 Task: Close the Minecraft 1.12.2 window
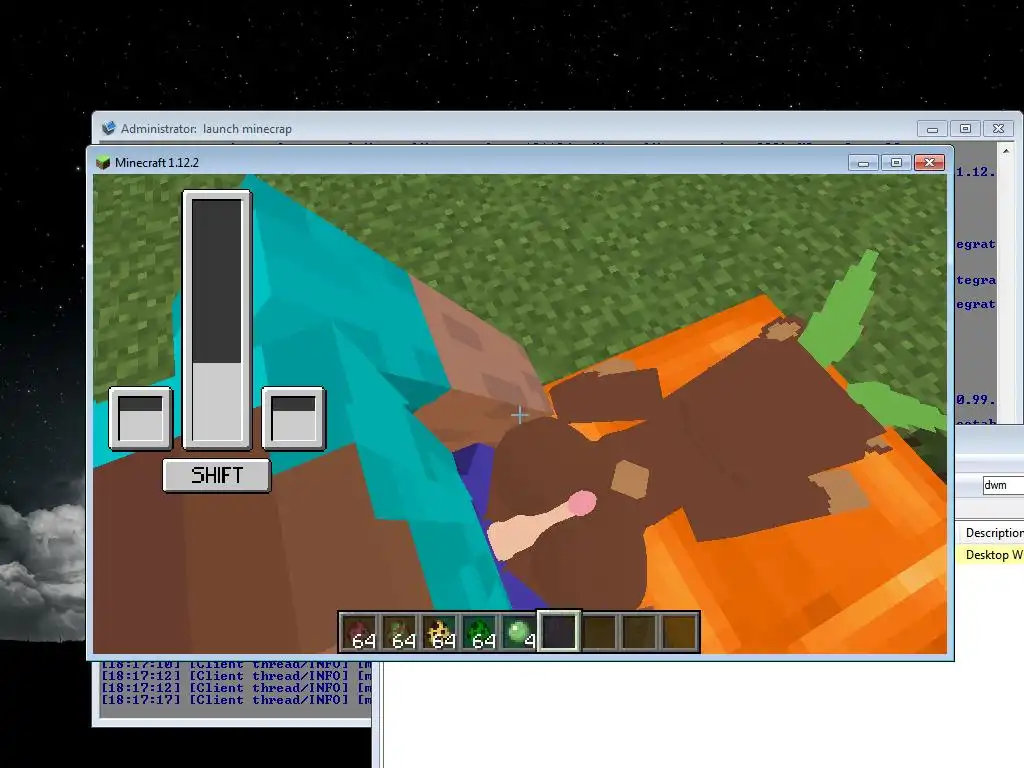pos(929,163)
